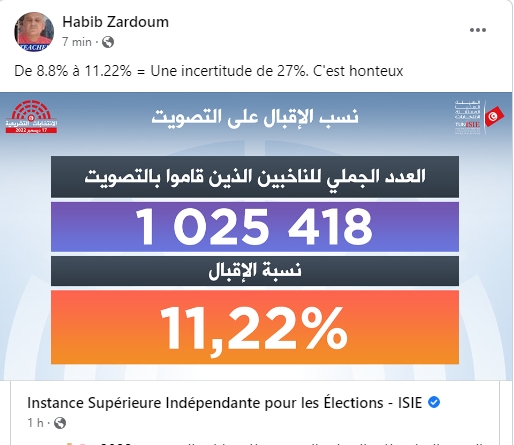The width and height of the screenshot is (514, 445).
Task: Click the purple '1 025 418' voter count banner
Action: pyautogui.click(x=255, y=226)
